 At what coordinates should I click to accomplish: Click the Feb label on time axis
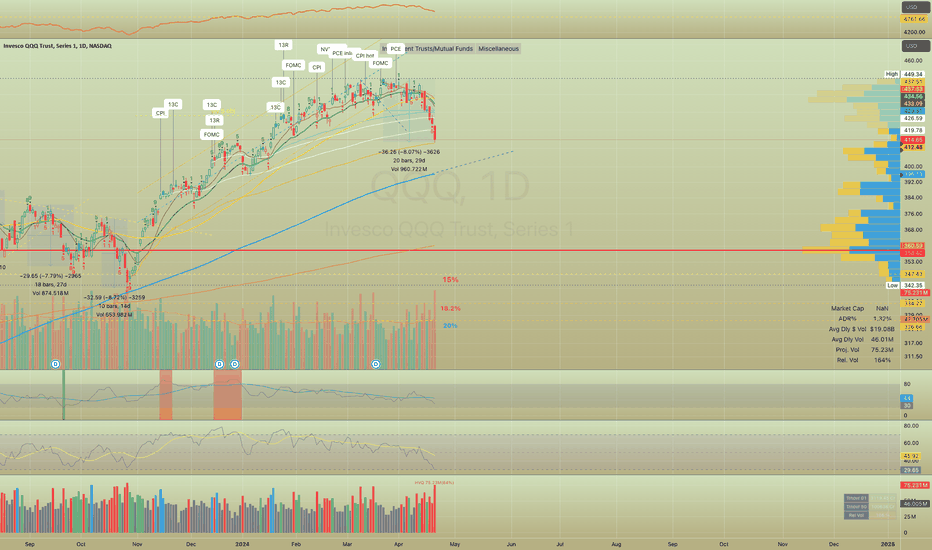[x=296, y=544]
